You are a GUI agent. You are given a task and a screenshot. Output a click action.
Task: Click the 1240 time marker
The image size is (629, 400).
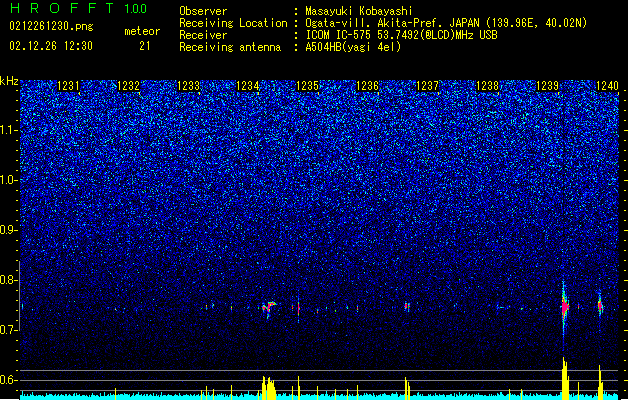(x=607, y=86)
